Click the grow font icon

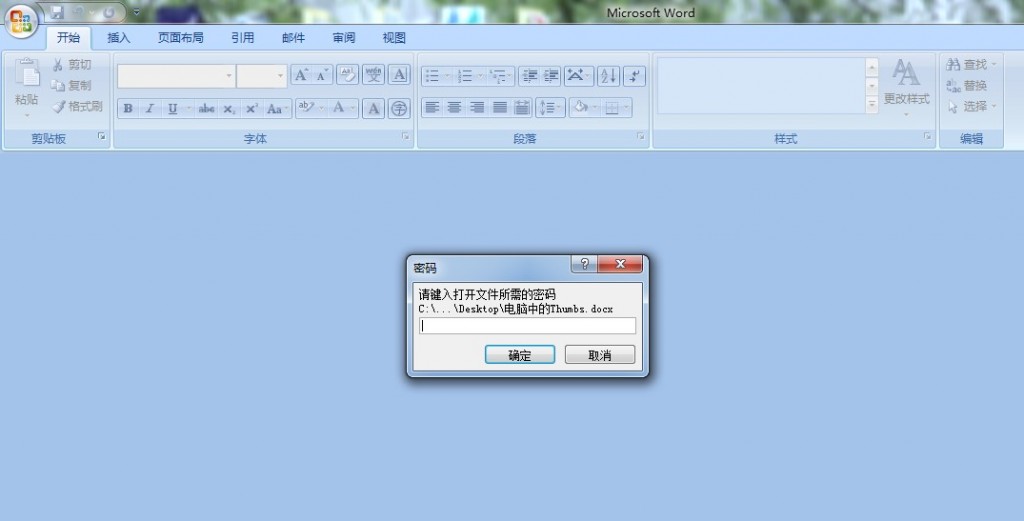point(300,75)
